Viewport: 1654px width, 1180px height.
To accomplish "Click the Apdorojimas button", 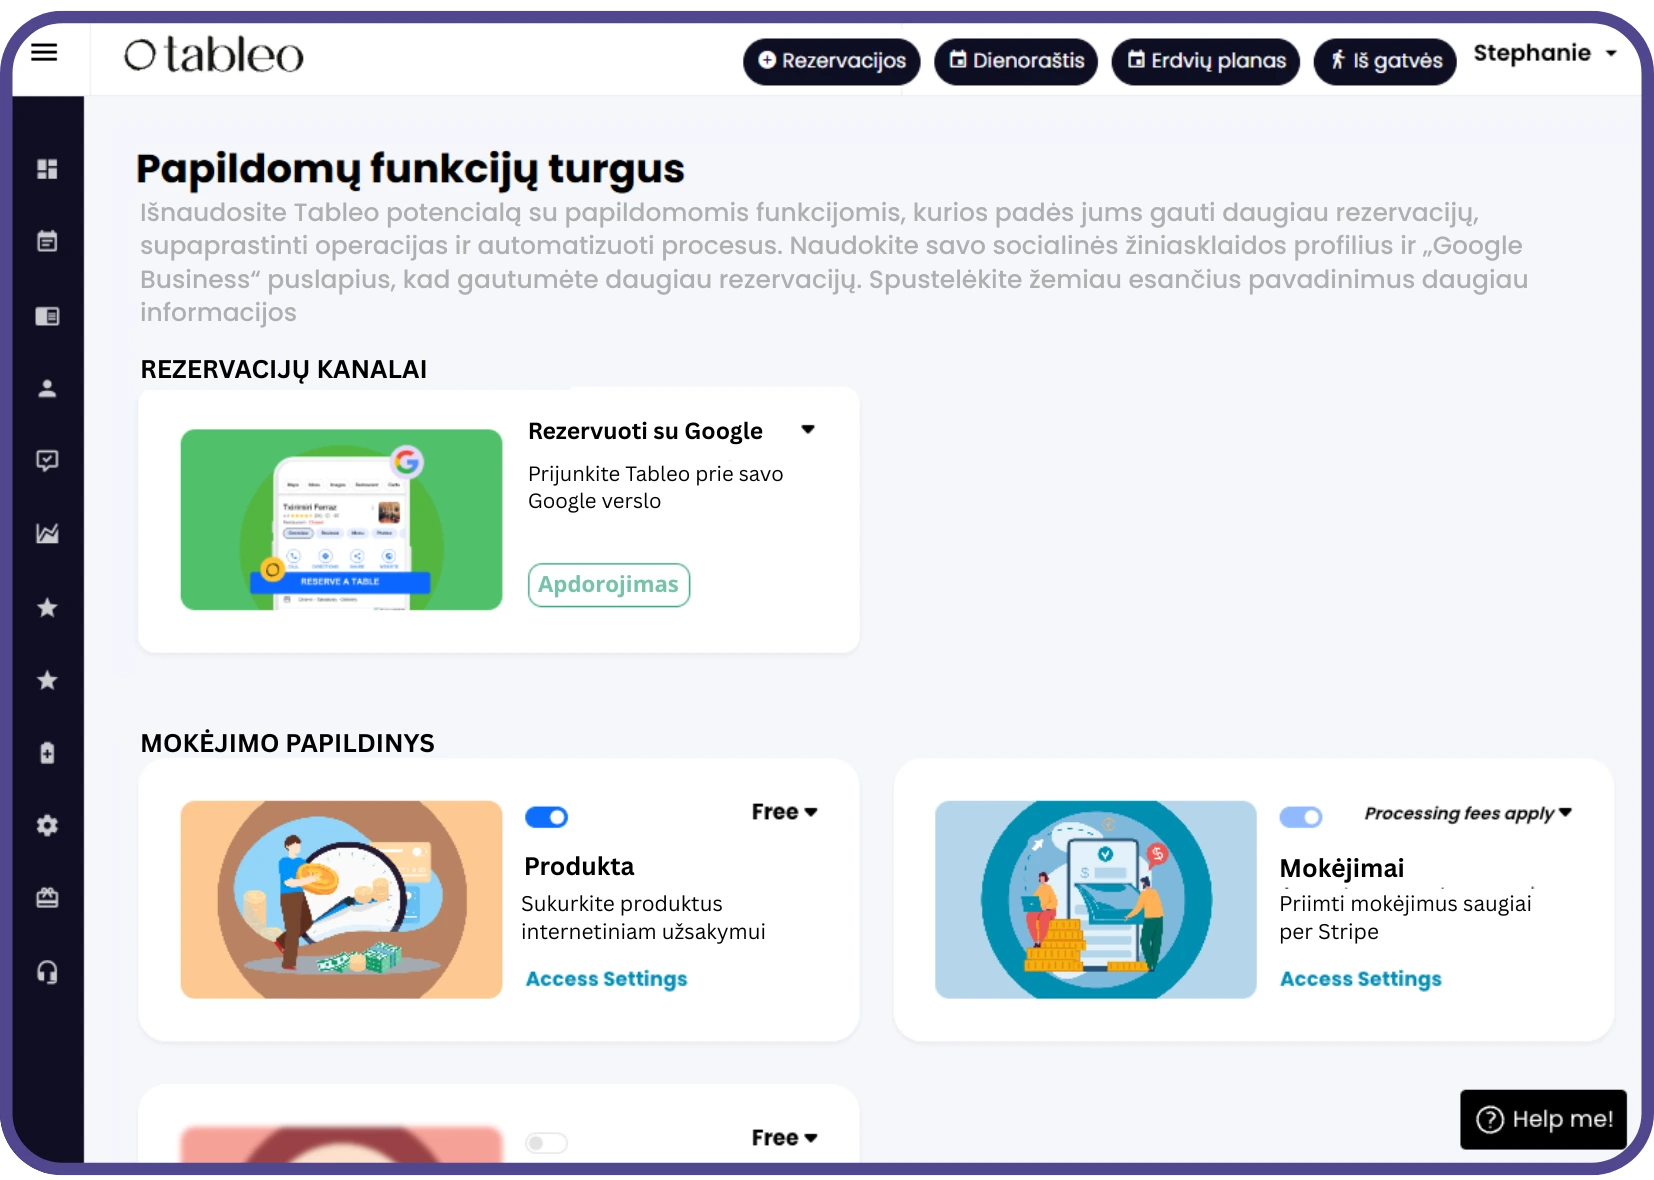I will tap(609, 585).
